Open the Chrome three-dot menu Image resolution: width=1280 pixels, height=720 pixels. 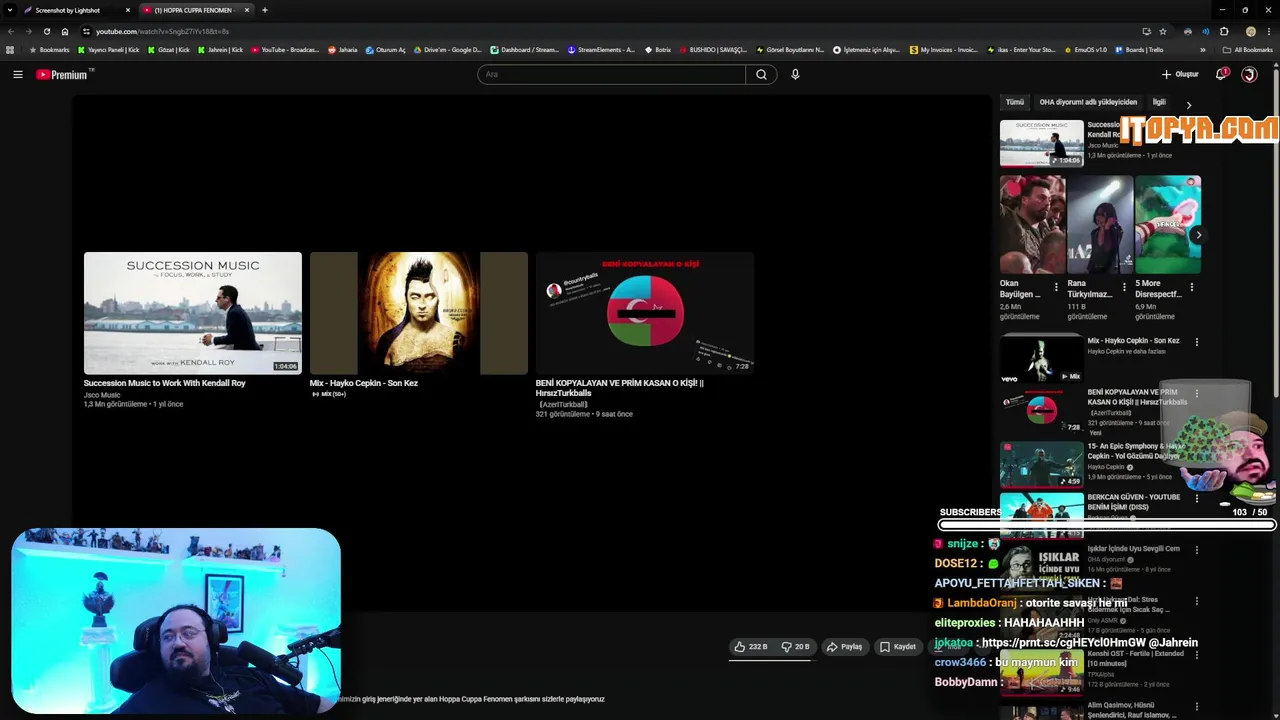coord(1269,31)
